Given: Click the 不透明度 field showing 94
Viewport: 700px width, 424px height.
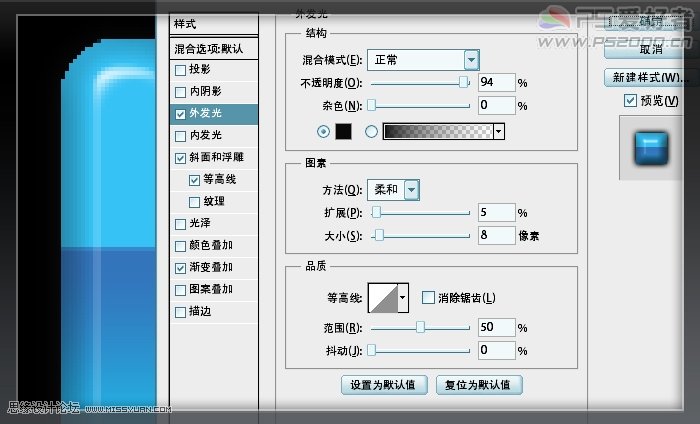Looking at the screenshot, I should click(496, 83).
